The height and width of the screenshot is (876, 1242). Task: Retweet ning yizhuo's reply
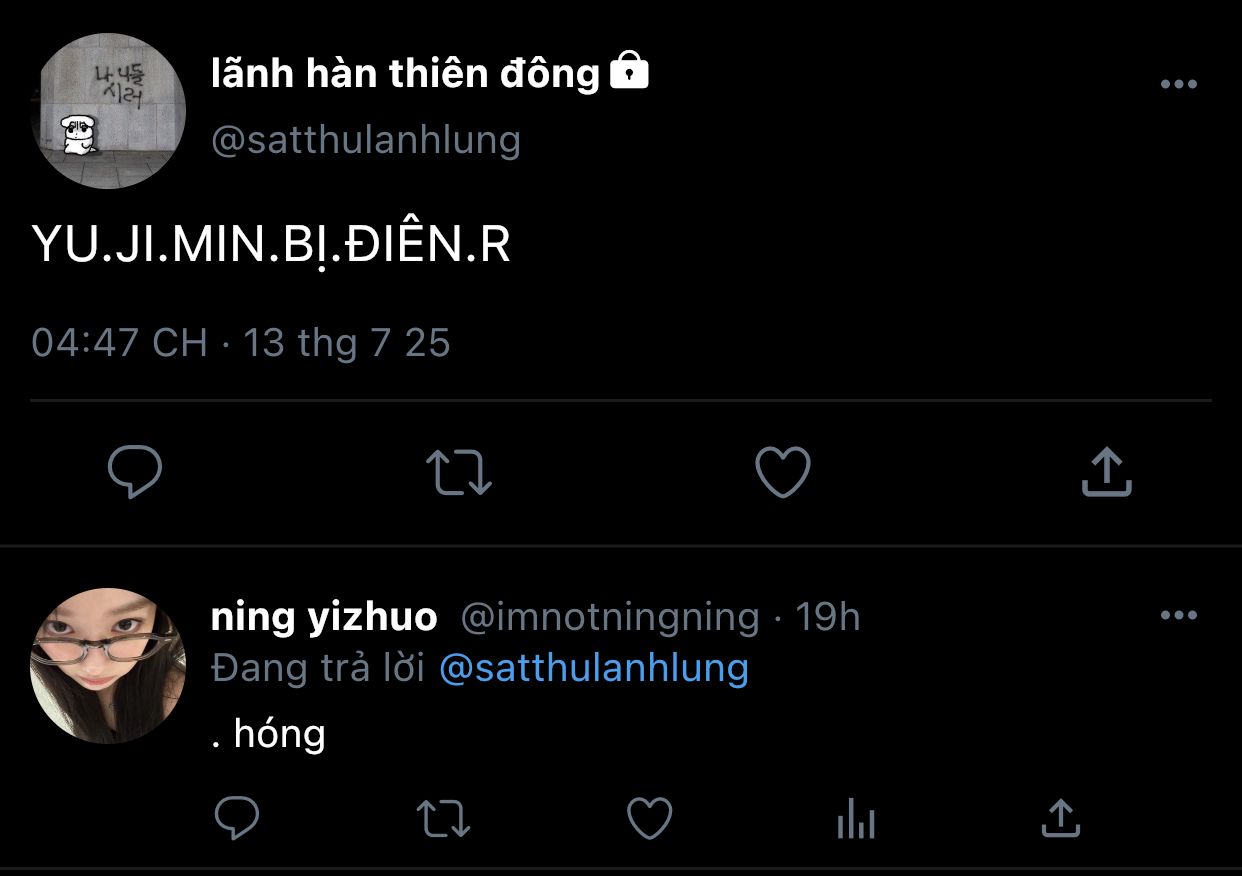(443, 819)
